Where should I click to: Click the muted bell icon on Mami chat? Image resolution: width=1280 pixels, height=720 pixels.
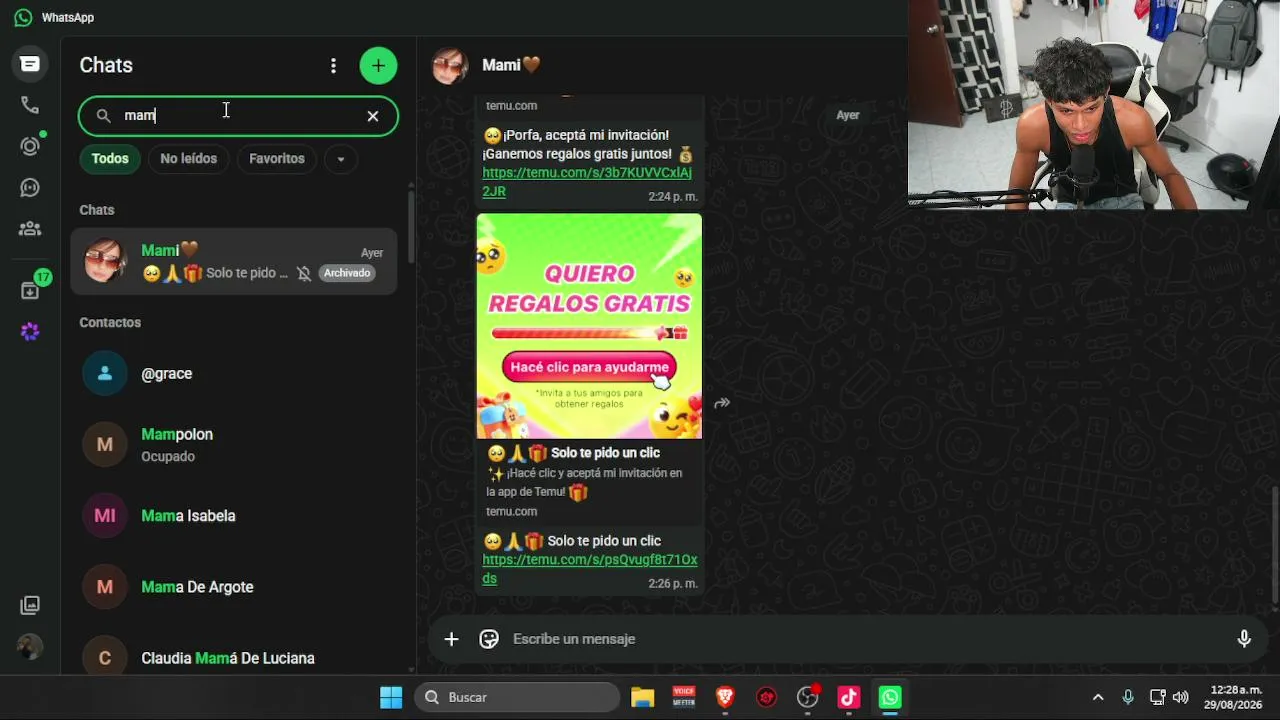tap(304, 273)
